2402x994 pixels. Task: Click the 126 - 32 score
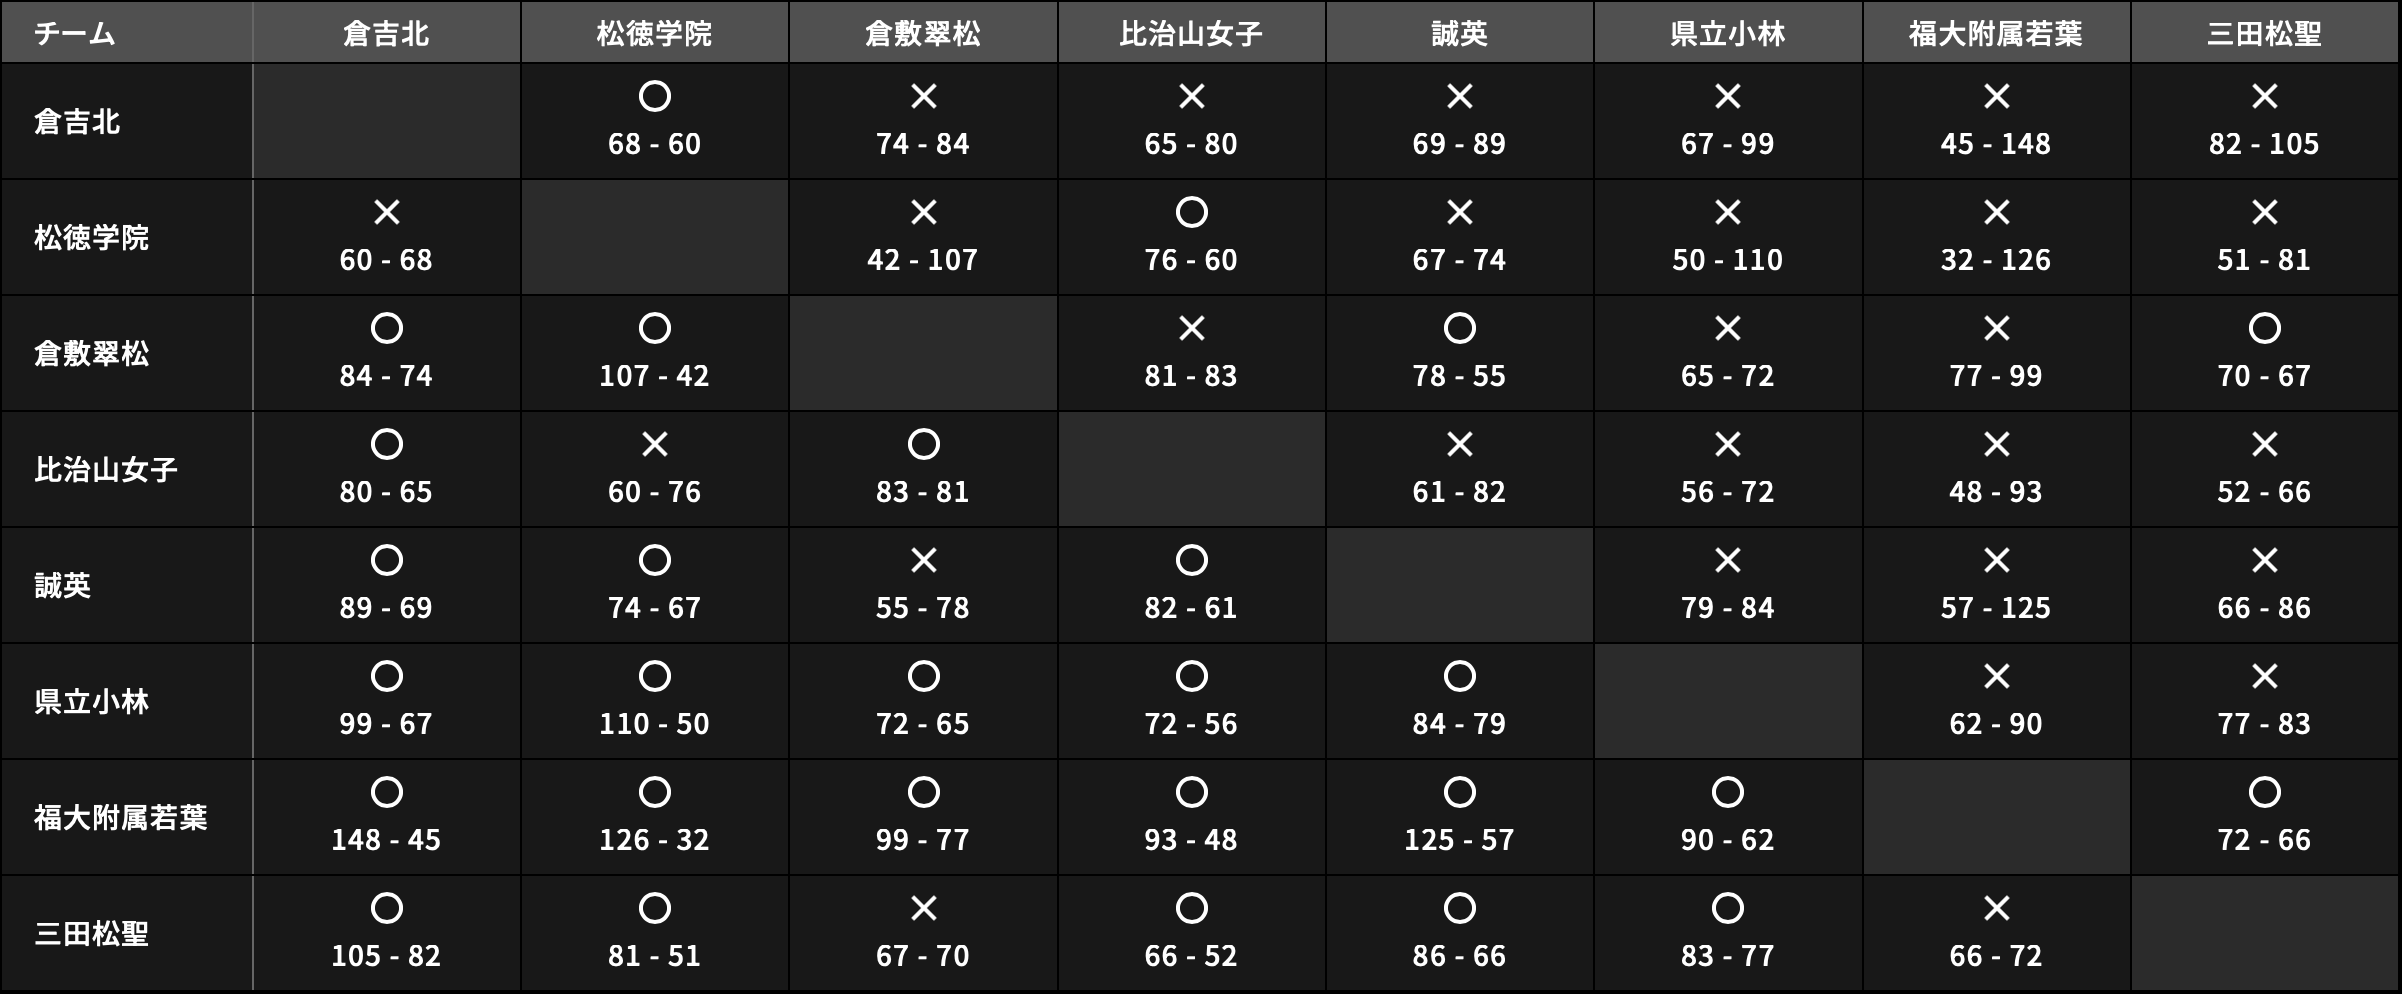coord(654,840)
